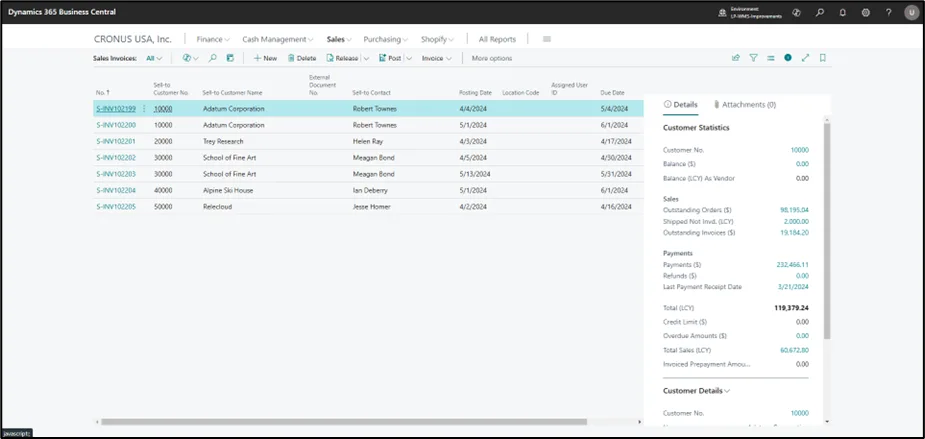Open invoice S-INV102201

coord(116,142)
